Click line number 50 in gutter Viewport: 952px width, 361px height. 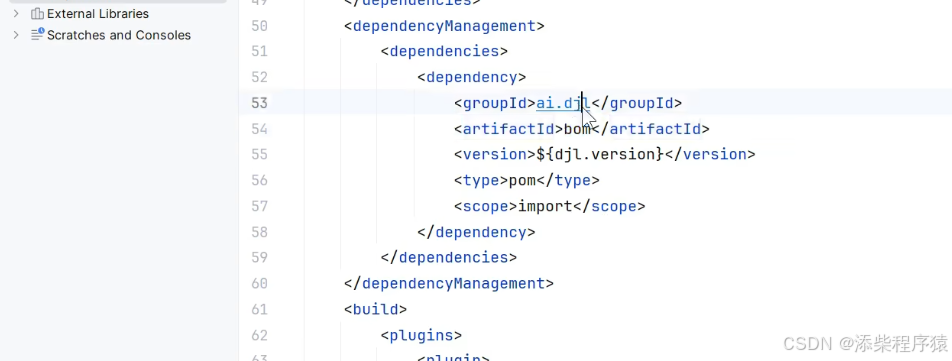coord(259,26)
